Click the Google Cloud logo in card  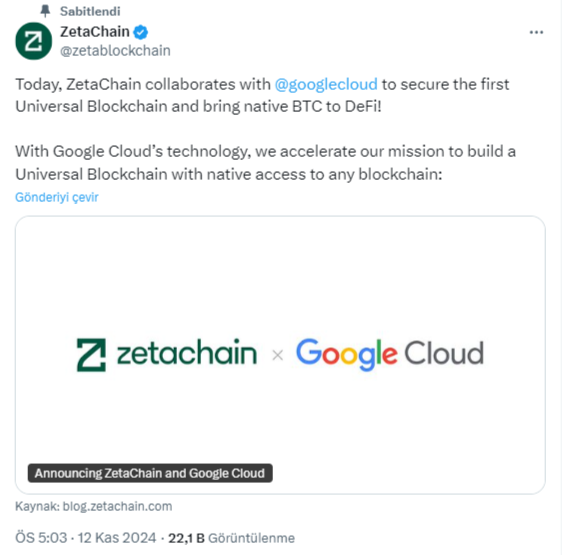pyautogui.click(x=390, y=354)
